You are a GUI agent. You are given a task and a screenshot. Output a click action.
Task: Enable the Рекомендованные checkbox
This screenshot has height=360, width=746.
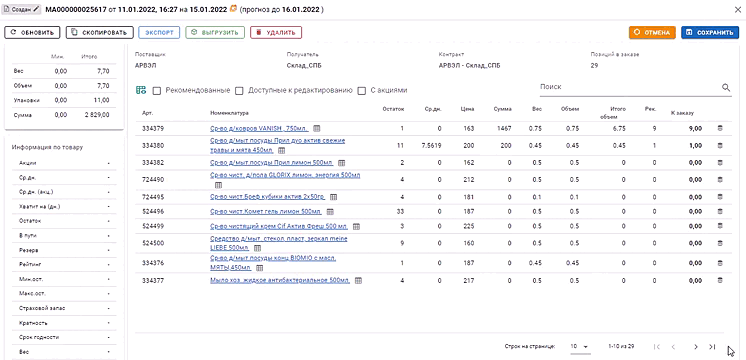click(156, 90)
